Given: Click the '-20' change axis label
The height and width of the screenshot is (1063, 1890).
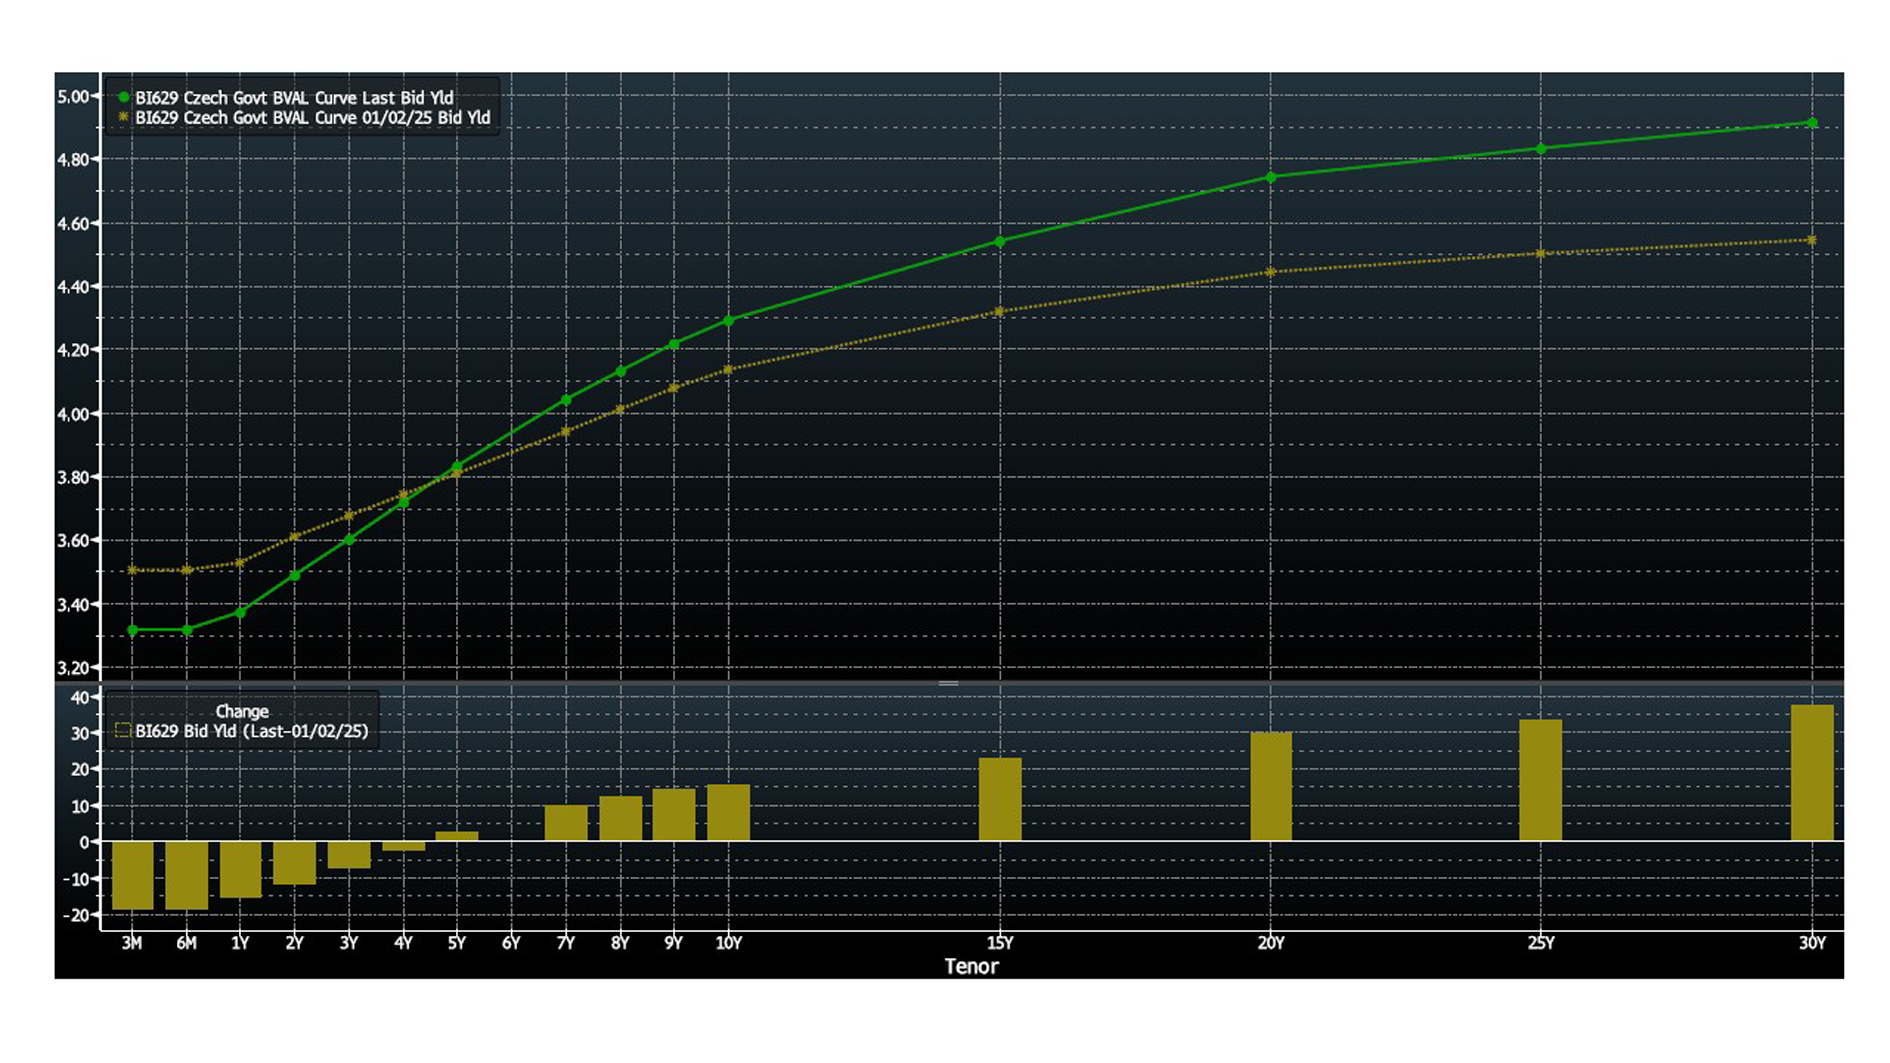Looking at the screenshot, I should click(77, 915).
